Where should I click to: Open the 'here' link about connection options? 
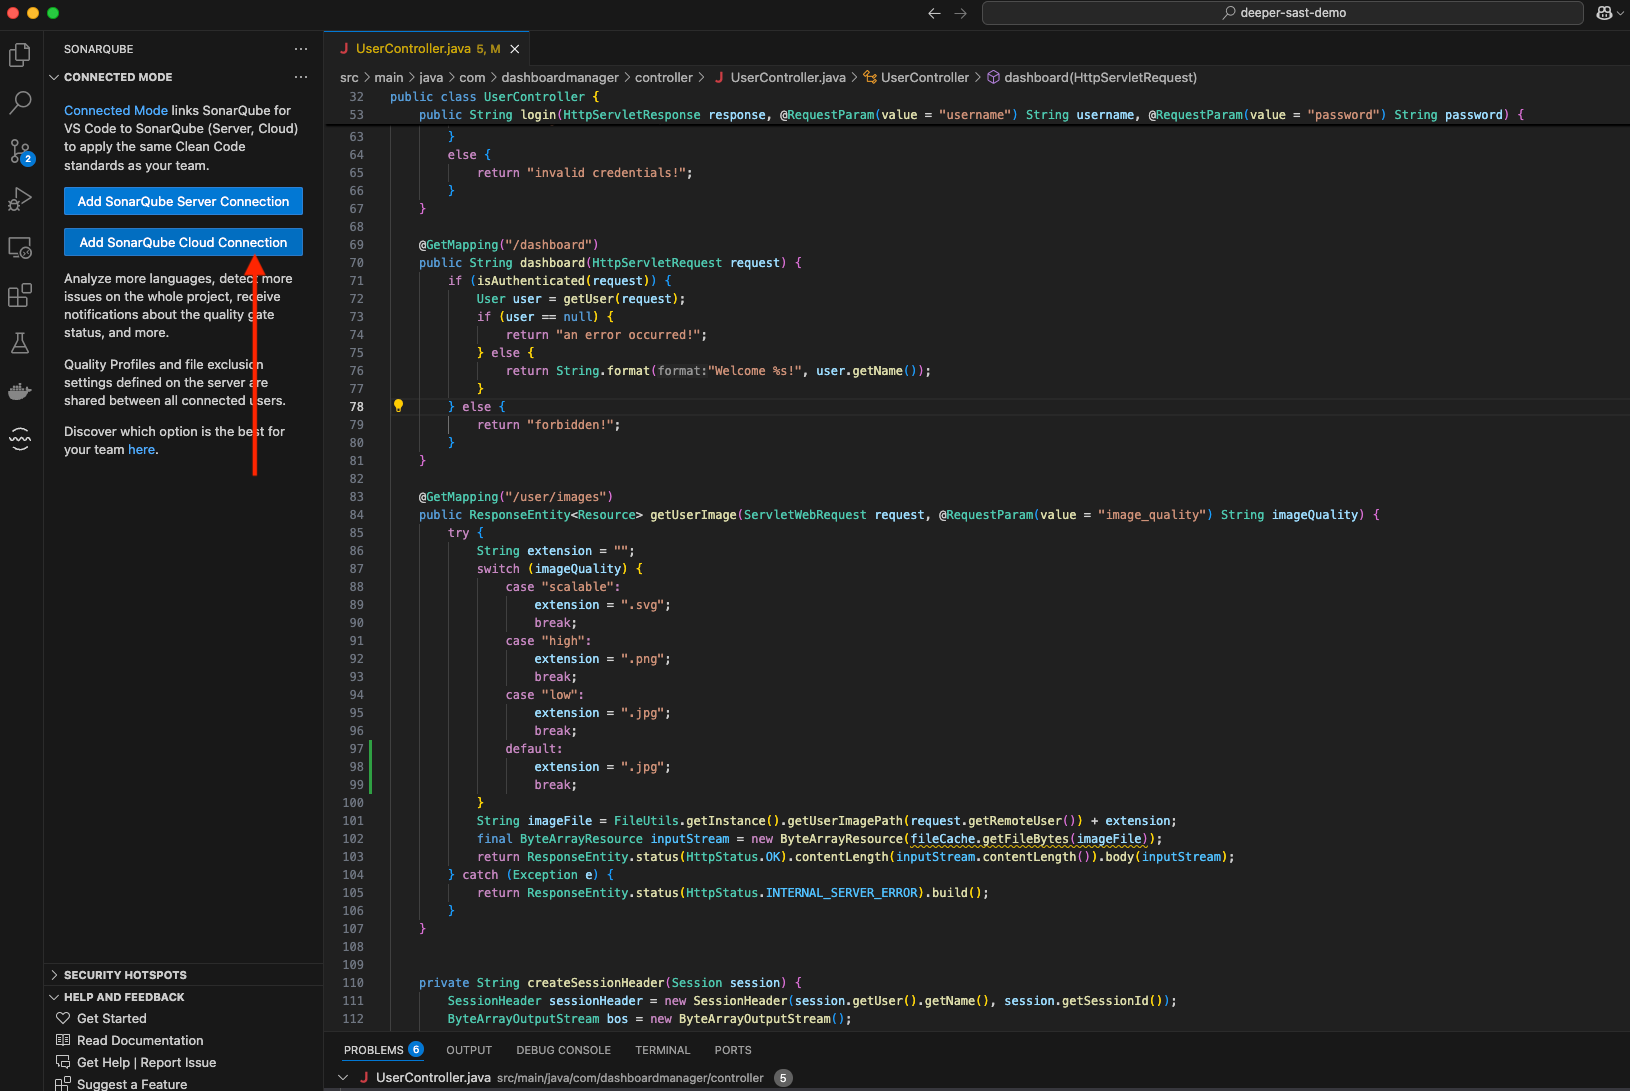141,449
